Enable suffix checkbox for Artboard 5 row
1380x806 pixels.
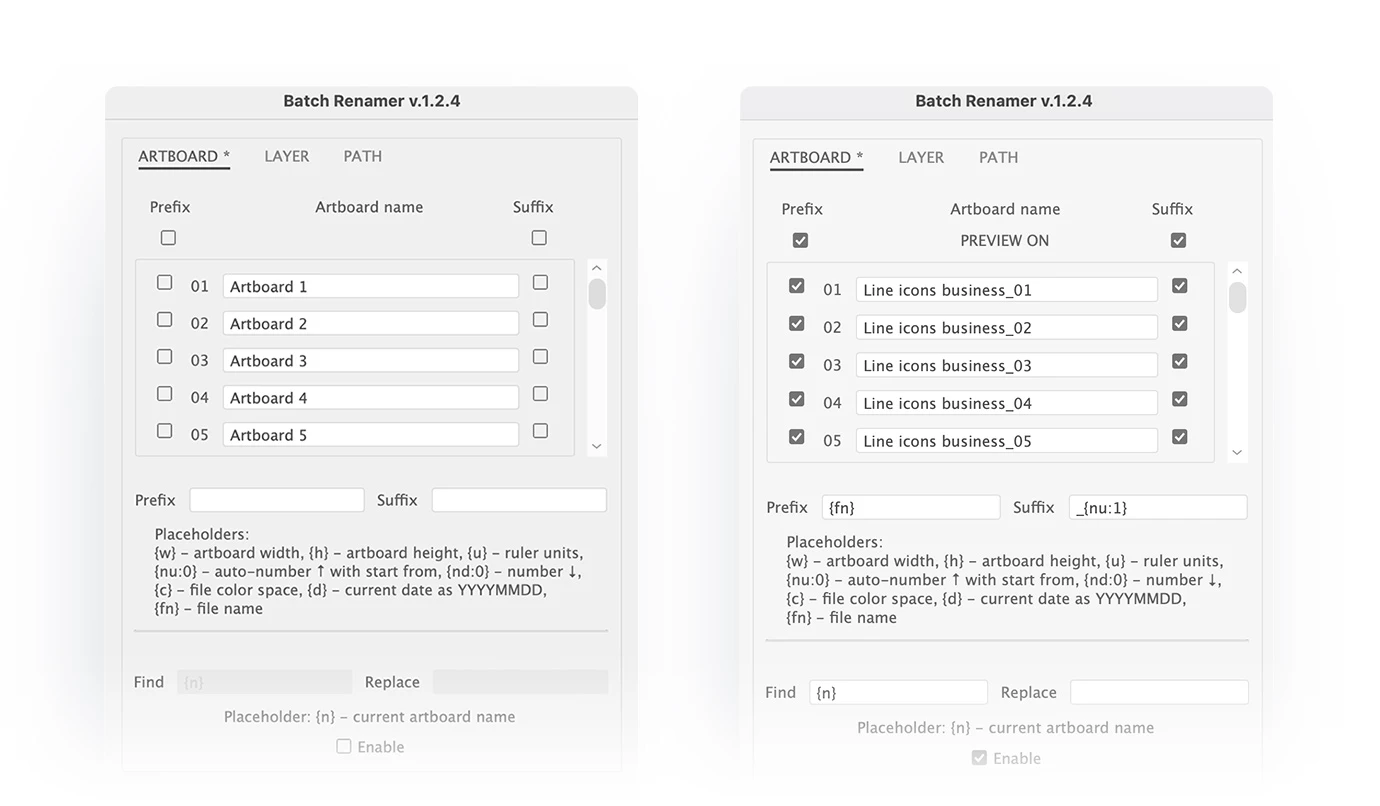tap(540, 431)
